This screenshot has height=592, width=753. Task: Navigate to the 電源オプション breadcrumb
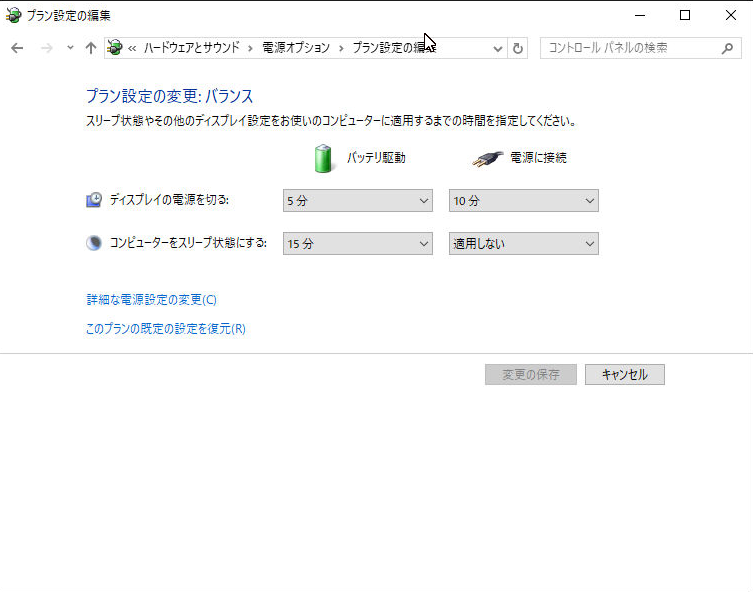[x=296, y=48]
